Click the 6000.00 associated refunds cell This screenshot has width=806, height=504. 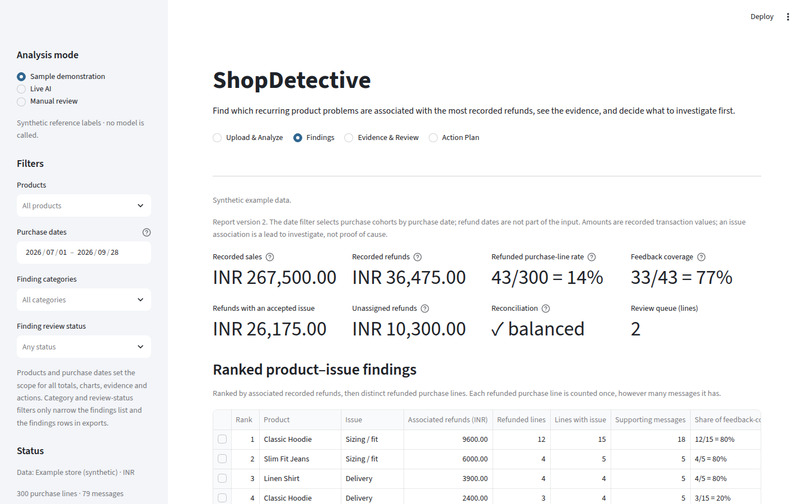[448, 459]
